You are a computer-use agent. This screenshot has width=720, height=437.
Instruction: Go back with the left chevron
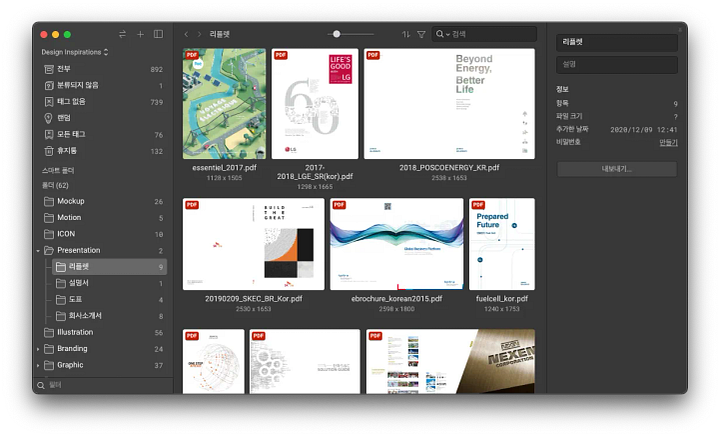(186, 34)
